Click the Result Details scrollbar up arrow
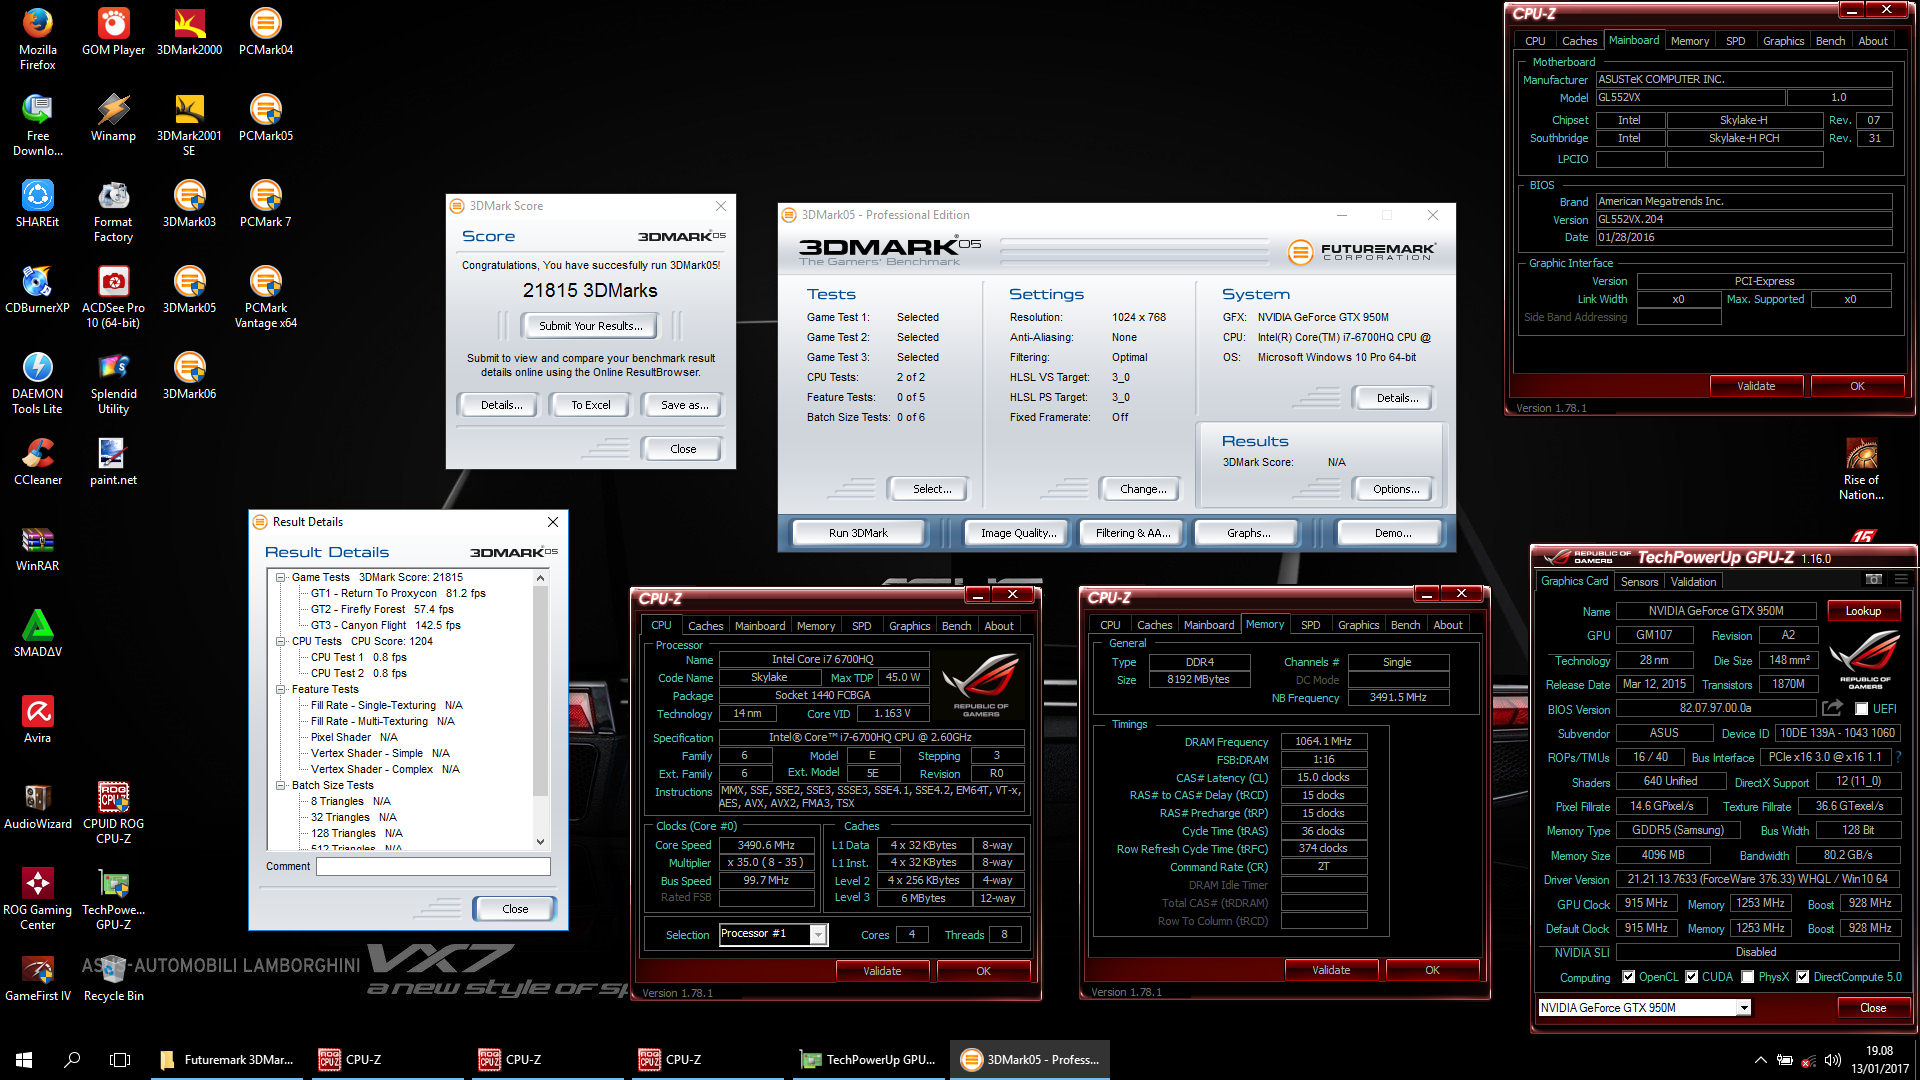This screenshot has width=1920, height=1080. coord(541,577)
